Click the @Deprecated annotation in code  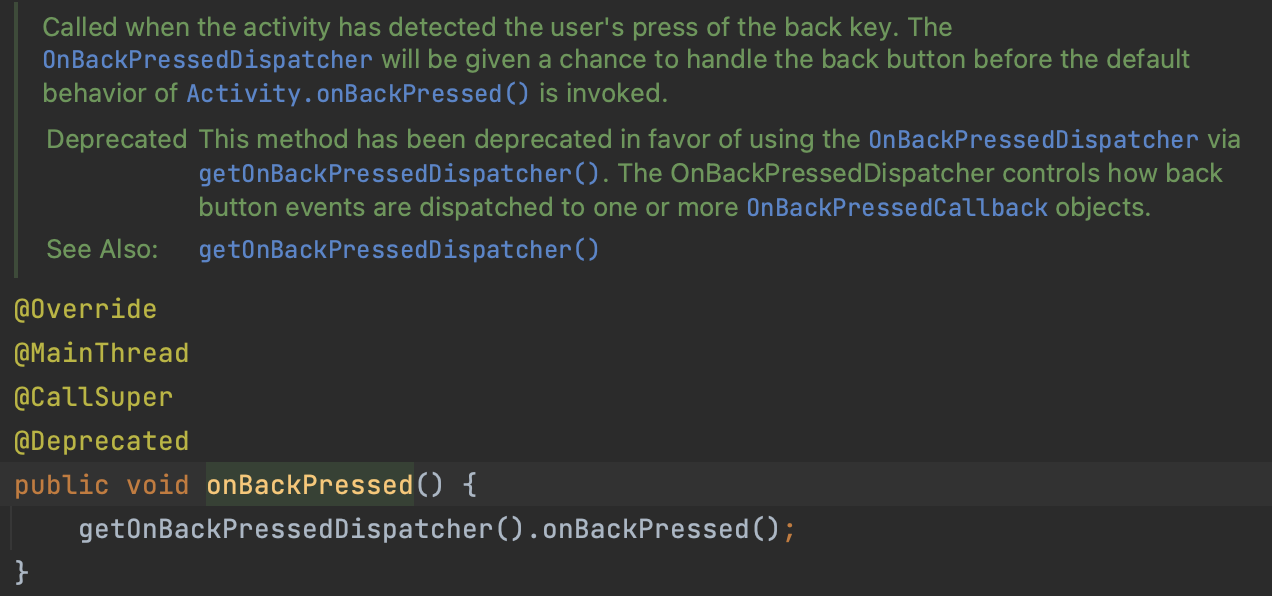tap(101, 441)
